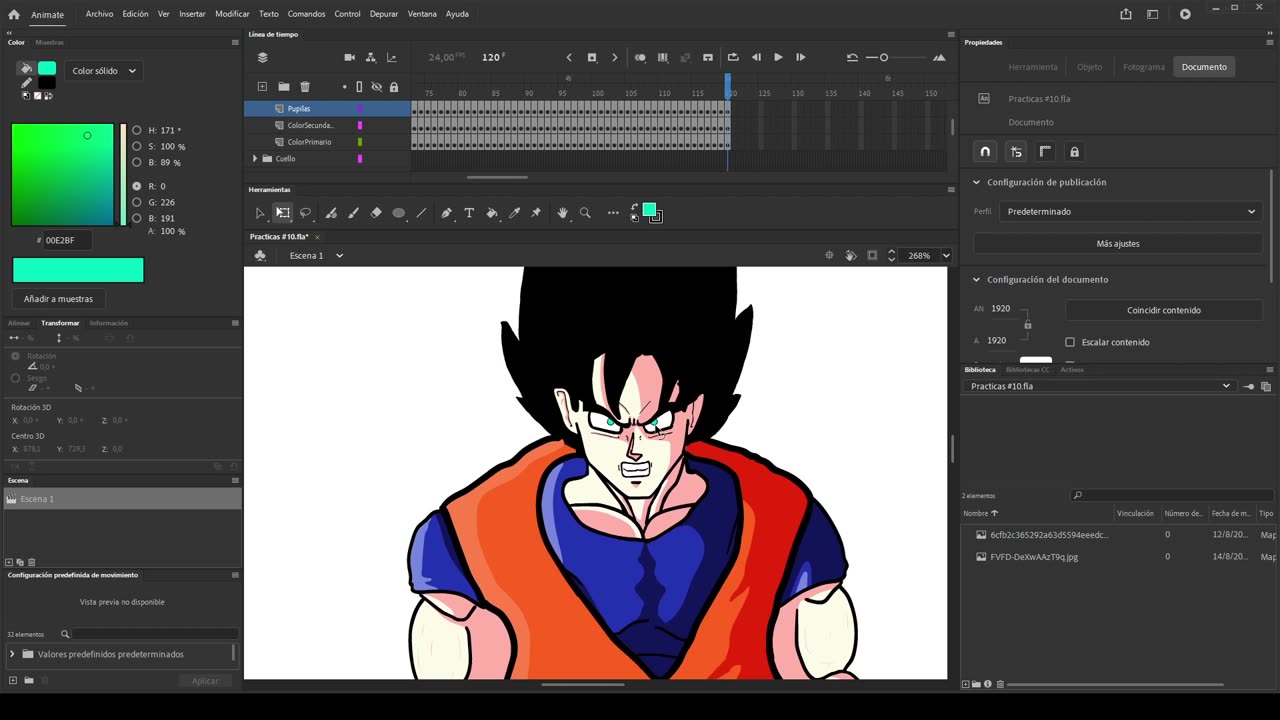Click the Más ajustes button
1280x720 pixels.
[1117, 243]
